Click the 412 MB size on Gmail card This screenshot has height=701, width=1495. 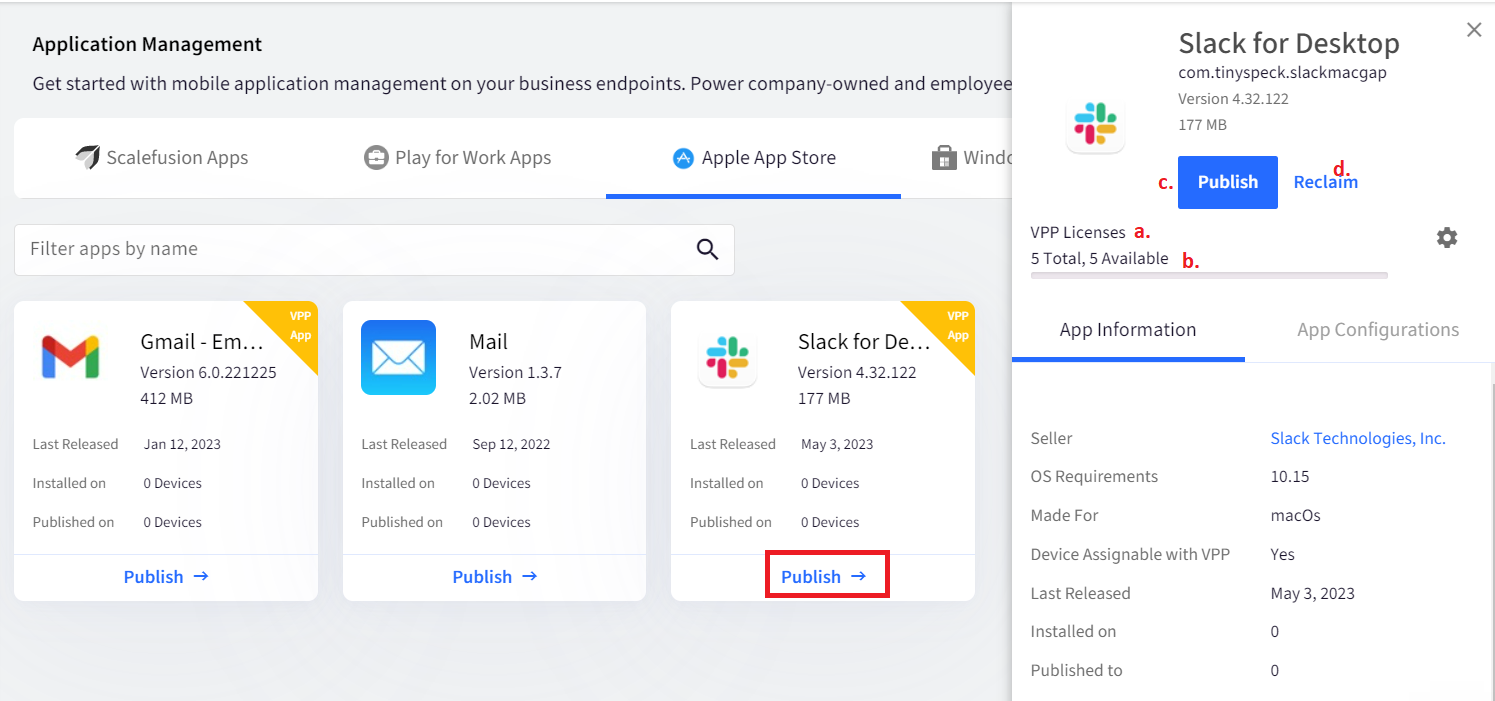tap(167, 398)
